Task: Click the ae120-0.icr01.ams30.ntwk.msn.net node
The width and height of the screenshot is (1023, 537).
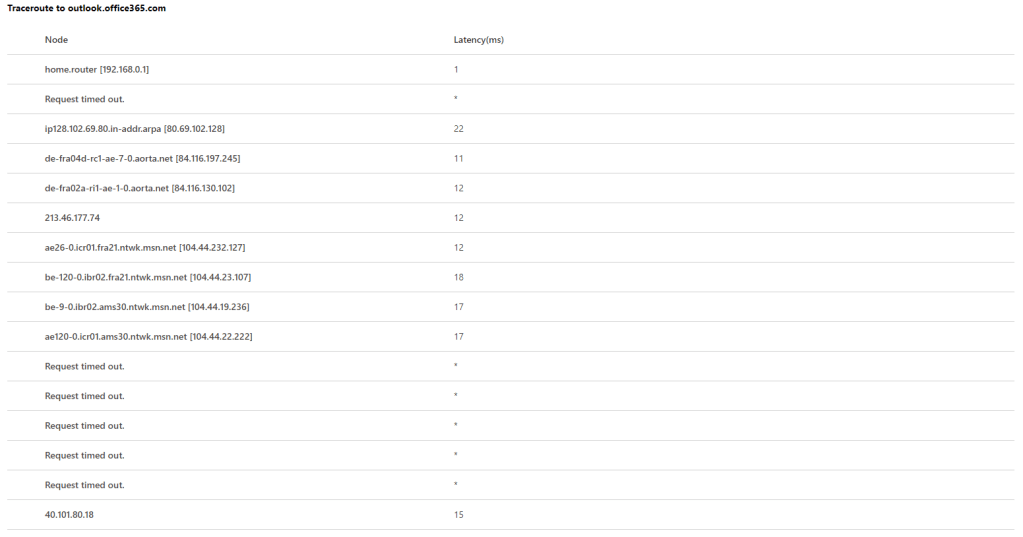Action: [x=148, y=337]
